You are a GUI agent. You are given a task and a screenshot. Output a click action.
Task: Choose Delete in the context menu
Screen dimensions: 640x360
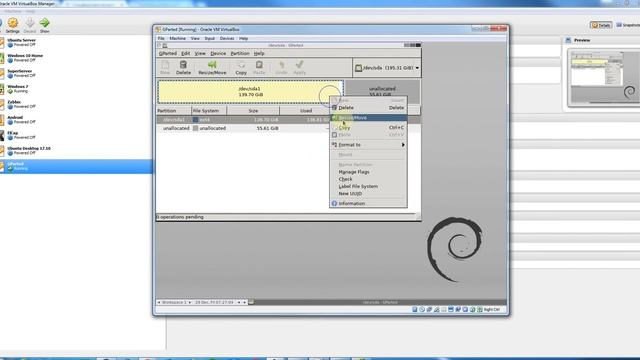[x=368, y=108]
